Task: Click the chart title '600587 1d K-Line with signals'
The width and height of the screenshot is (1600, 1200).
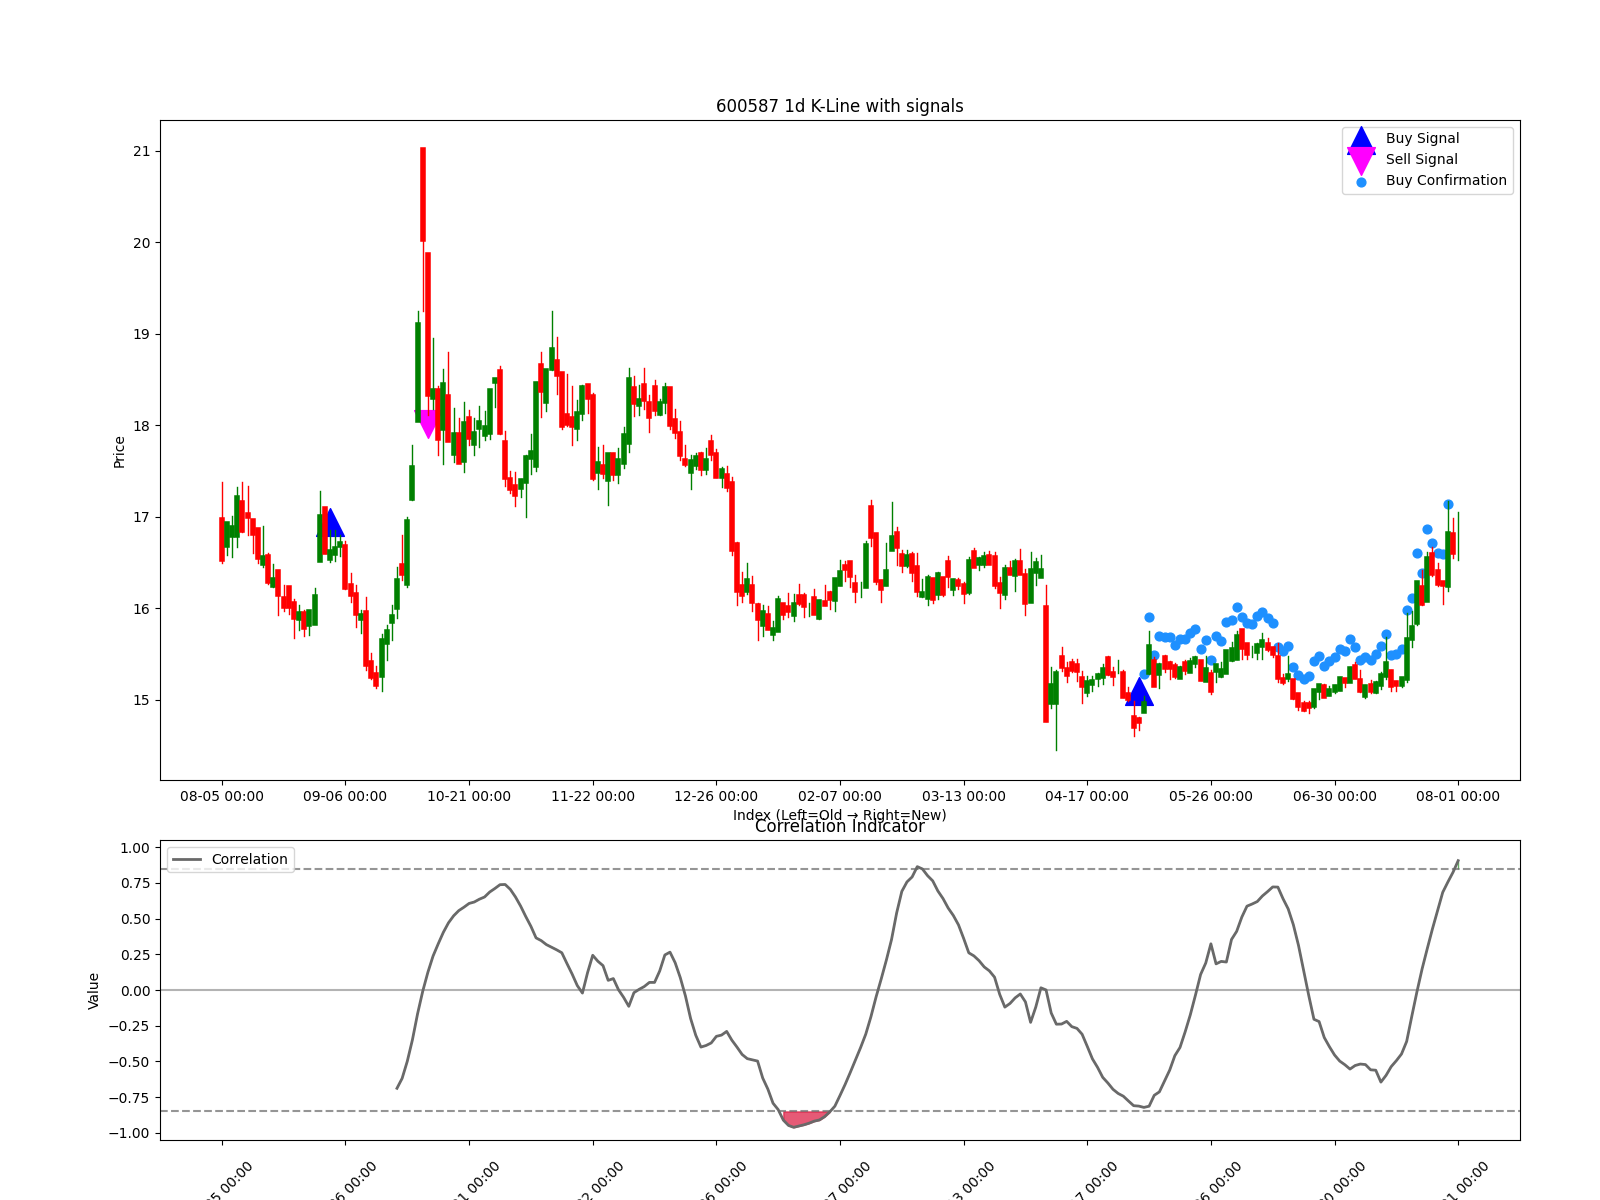Action: [x=840, y=106]
